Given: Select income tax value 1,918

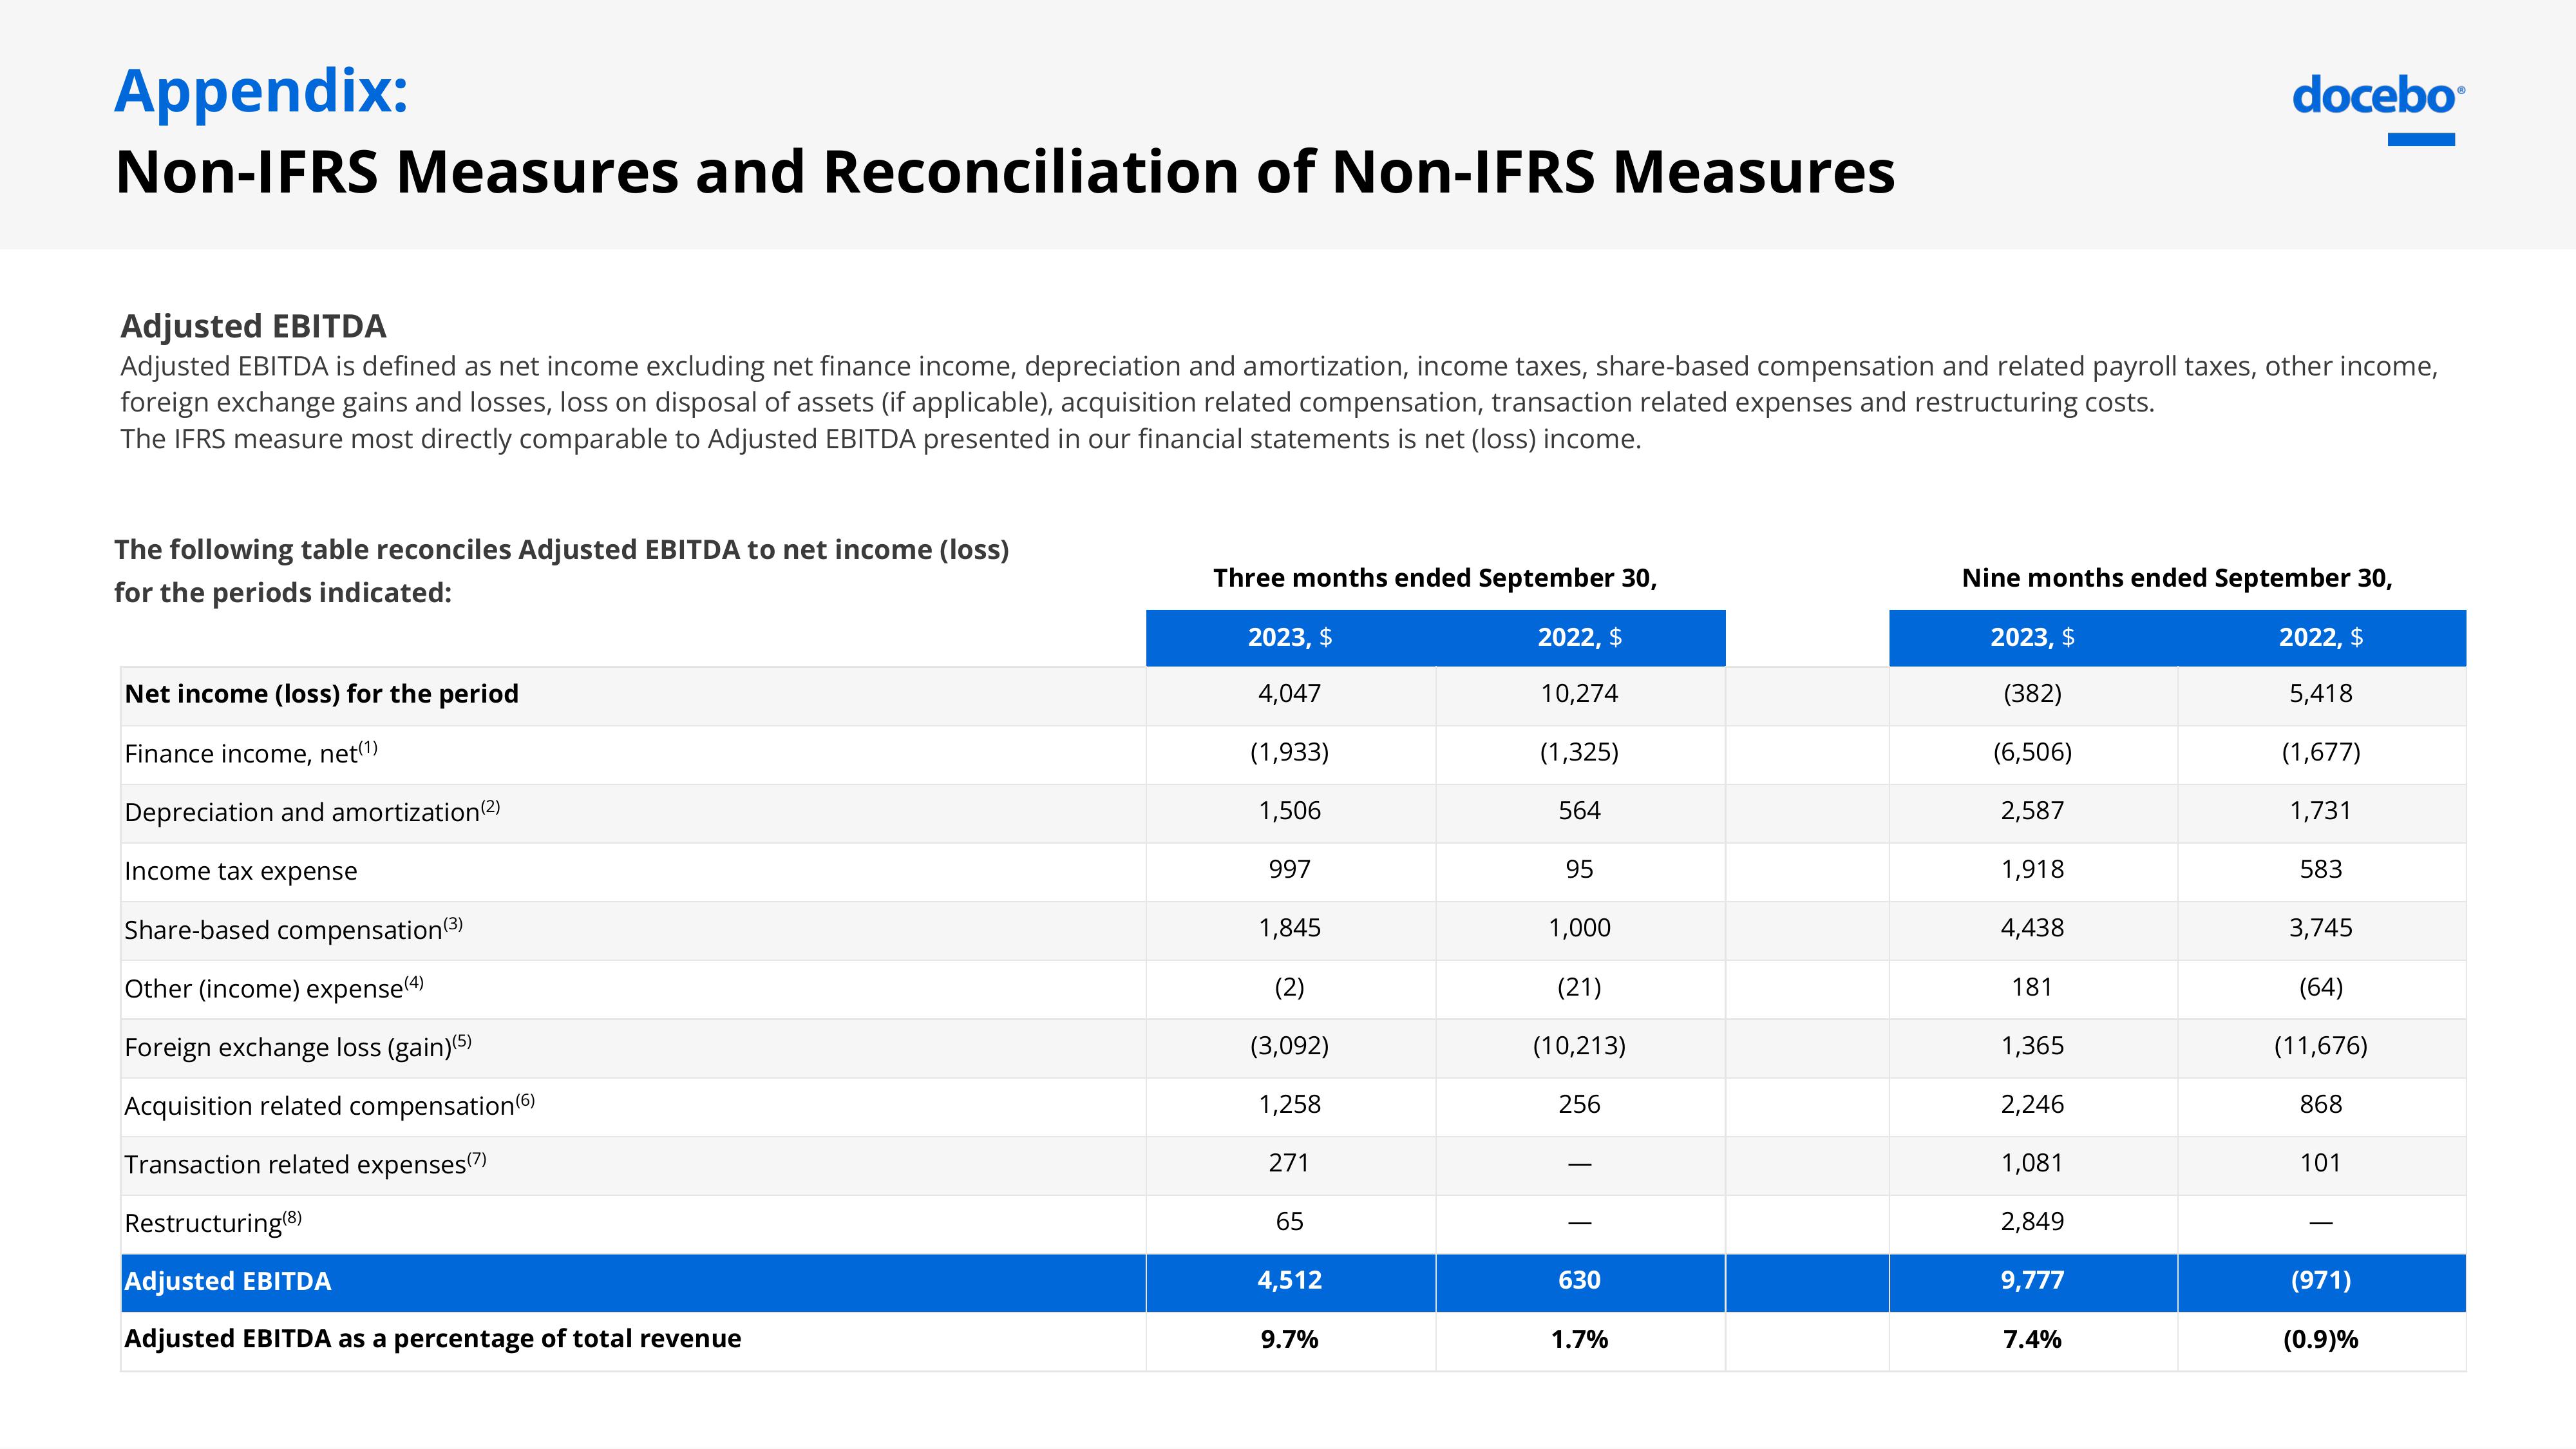Looking at the screenshot, I should tap(2032, 869).
